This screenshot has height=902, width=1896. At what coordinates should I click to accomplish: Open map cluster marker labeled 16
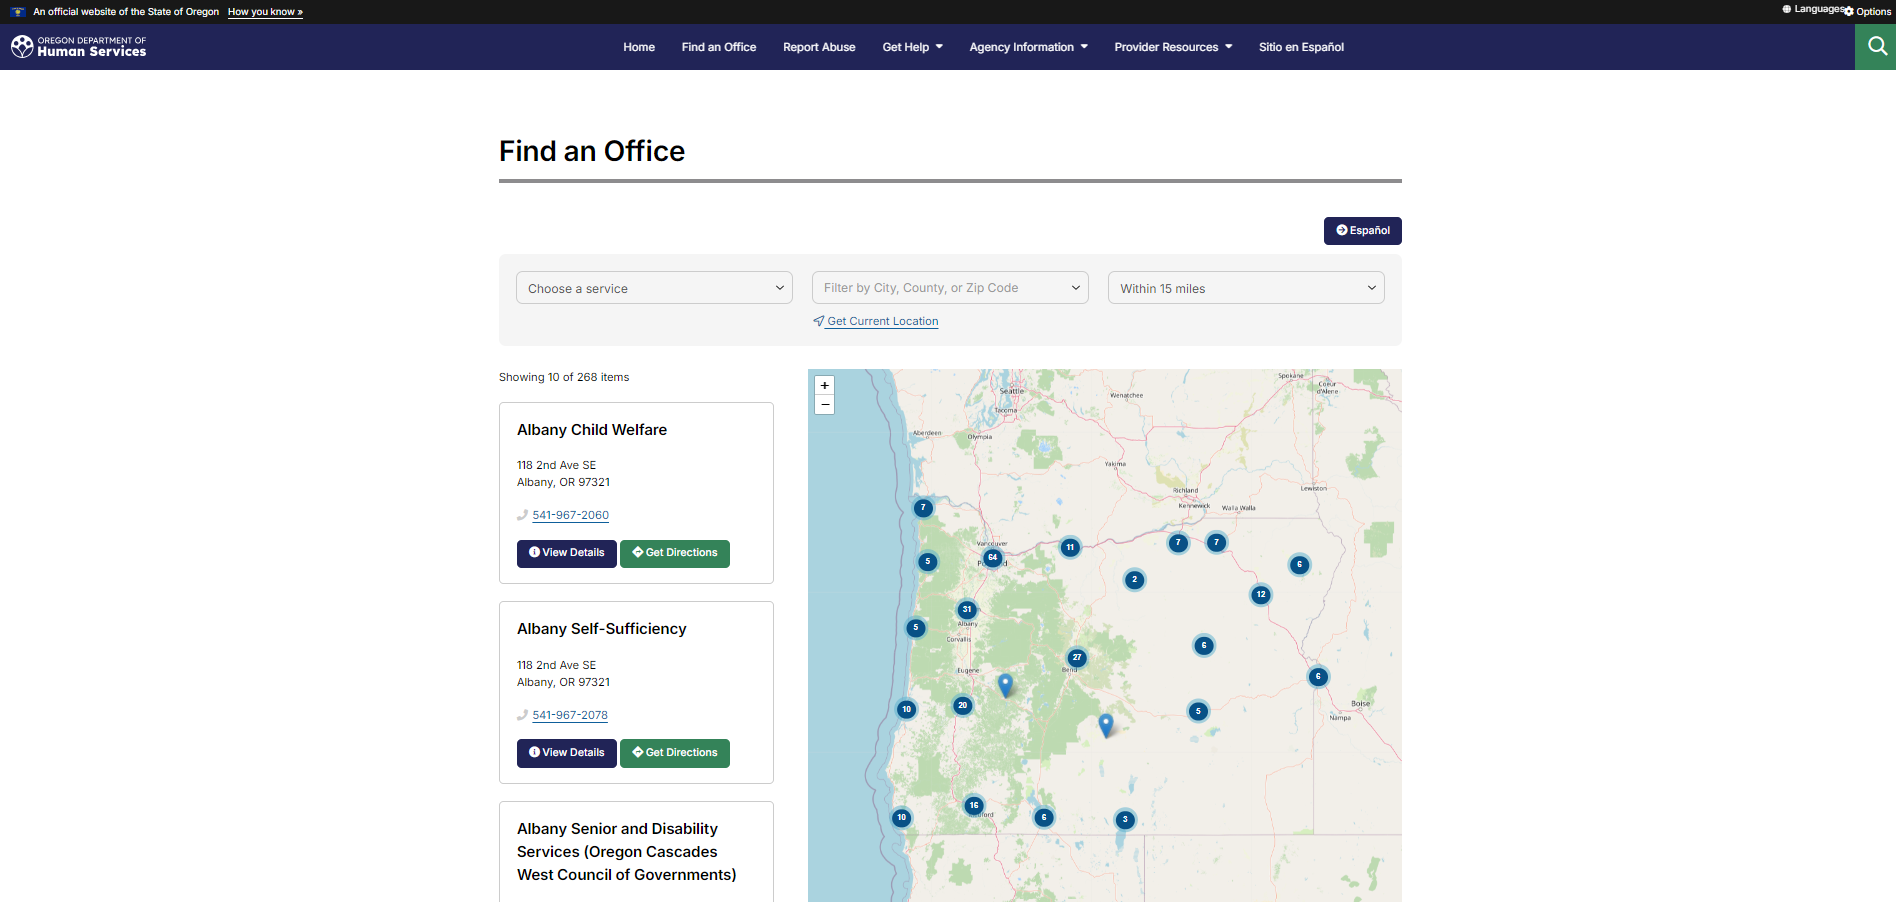pos(974,805)
